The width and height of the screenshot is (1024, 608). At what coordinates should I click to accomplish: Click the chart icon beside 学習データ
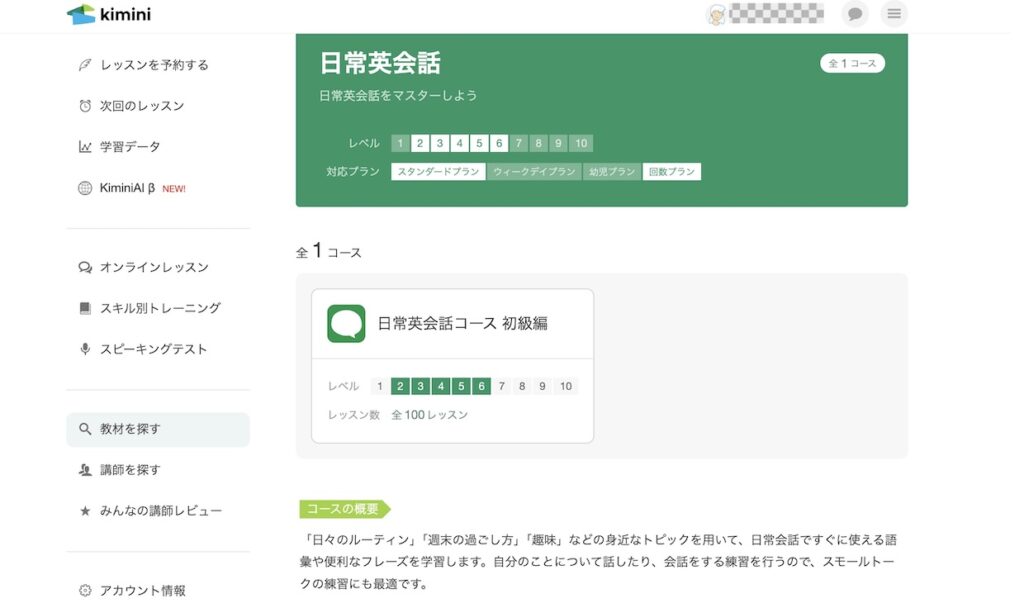[85, 147]
